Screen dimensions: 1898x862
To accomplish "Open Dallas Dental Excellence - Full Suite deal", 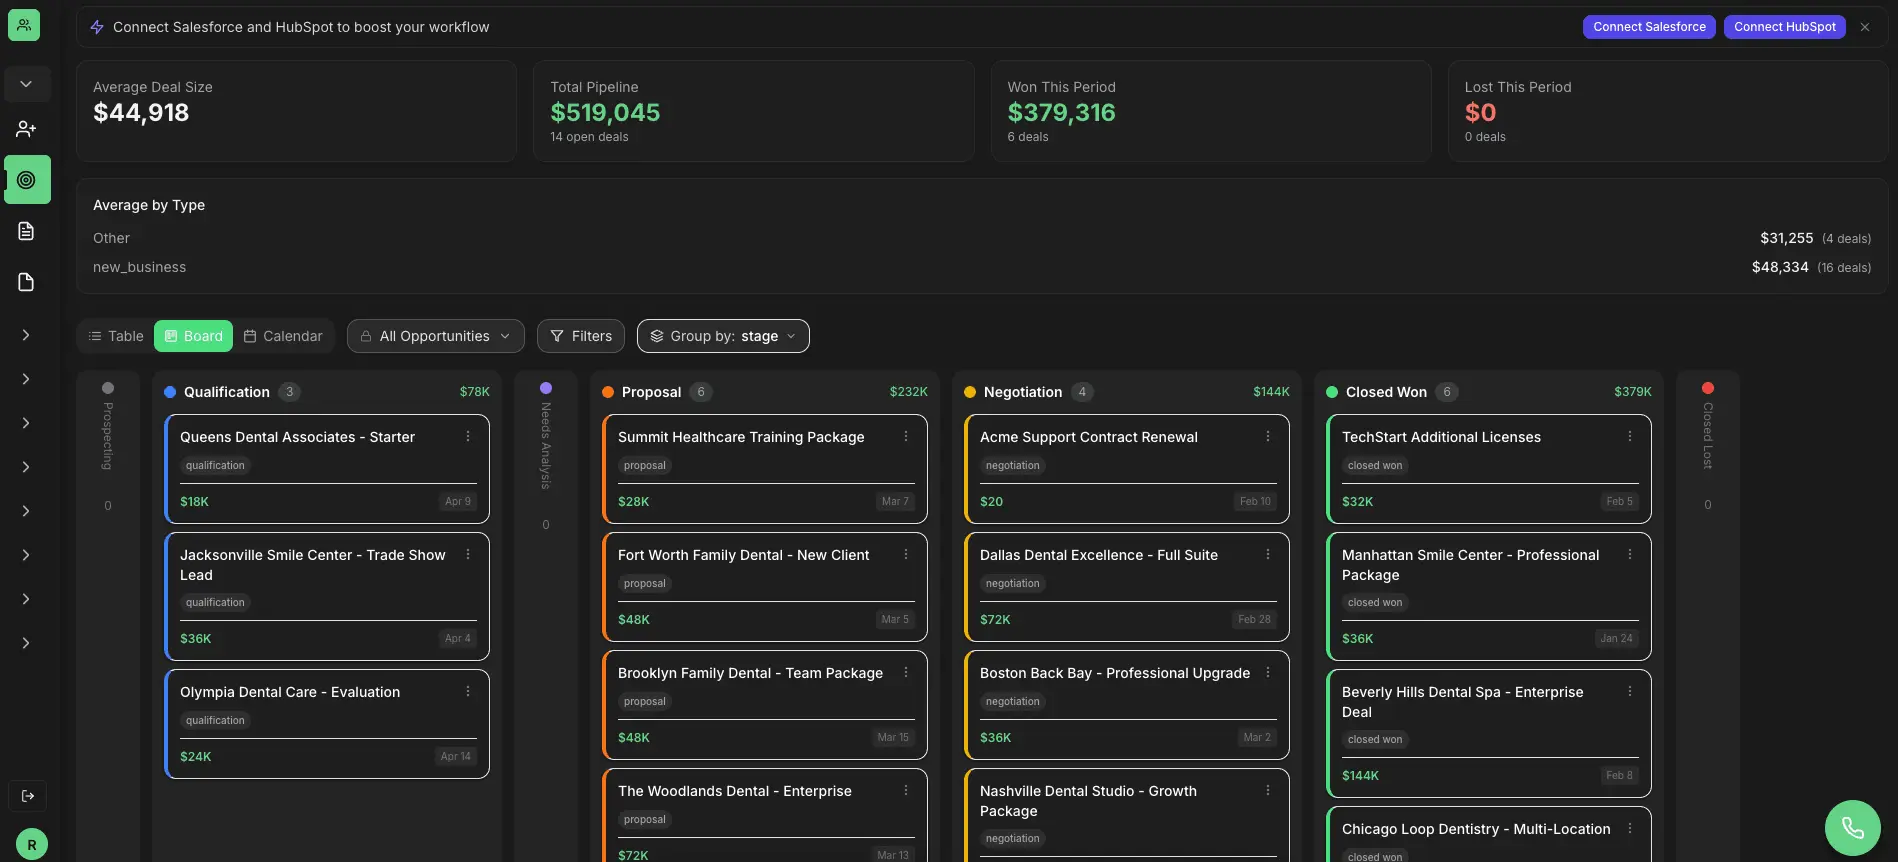I will [1099, 555].
